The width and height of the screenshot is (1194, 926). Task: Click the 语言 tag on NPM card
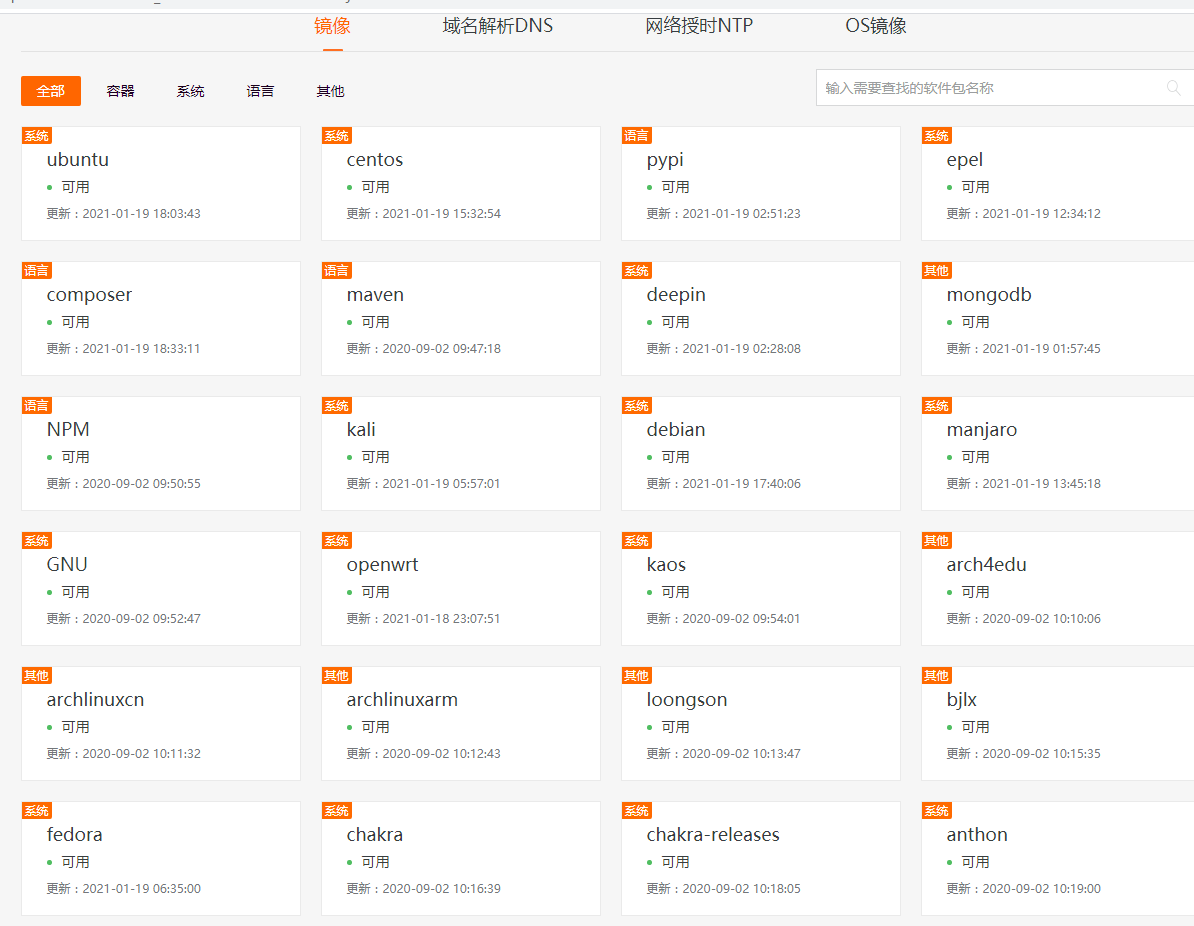click(x=37, y=405)
